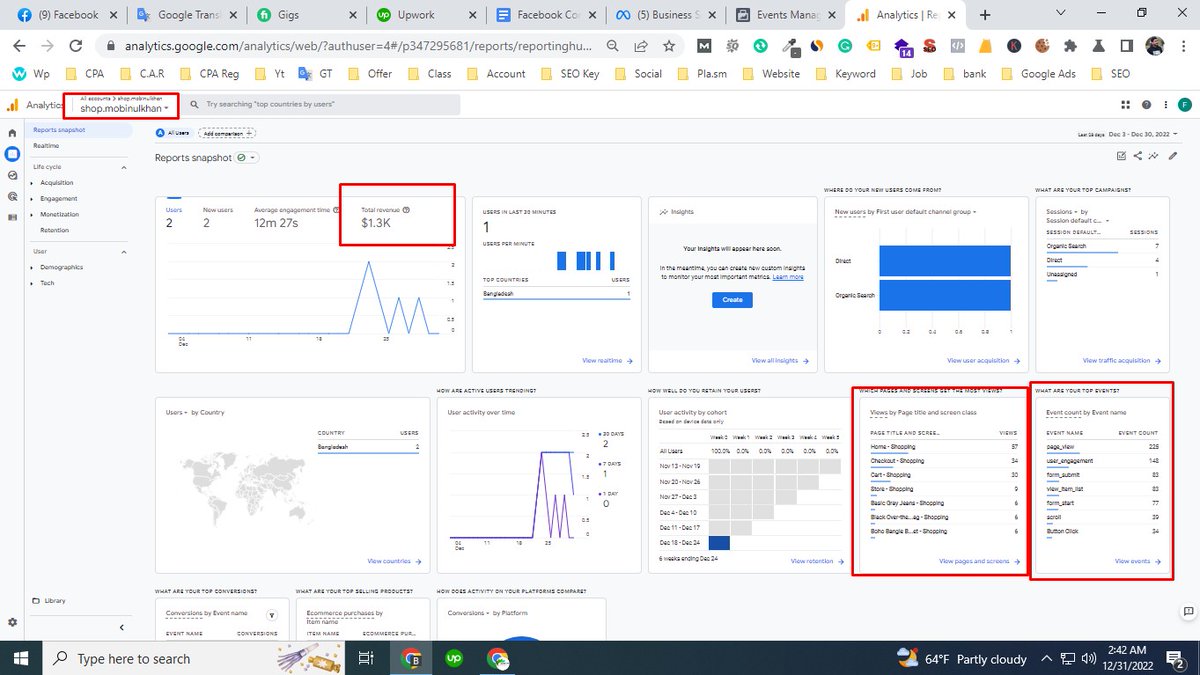Reload the page
The width and height of the screenshot is (1200, 675).
[x=77, y=46]
